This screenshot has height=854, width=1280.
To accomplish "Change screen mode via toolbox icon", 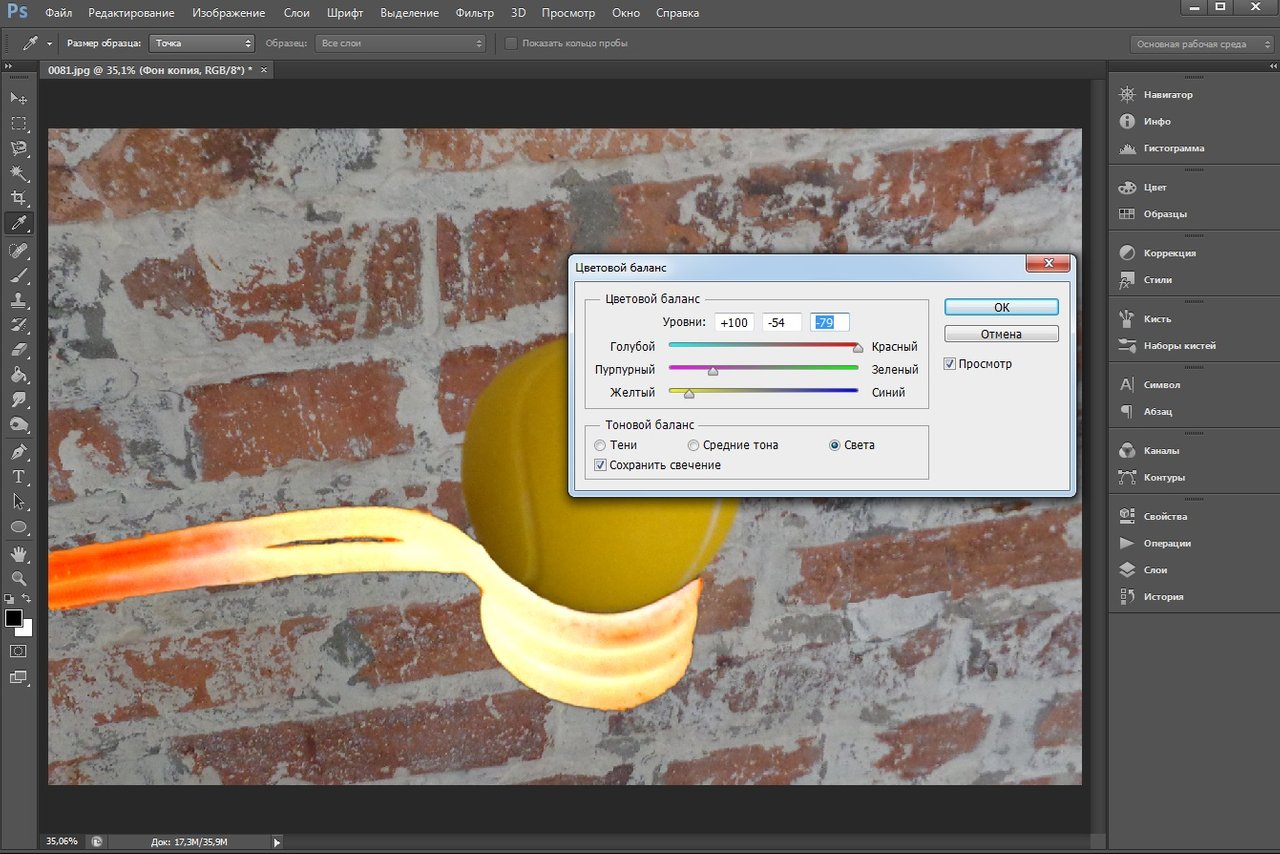I will (x=19, y=677).
